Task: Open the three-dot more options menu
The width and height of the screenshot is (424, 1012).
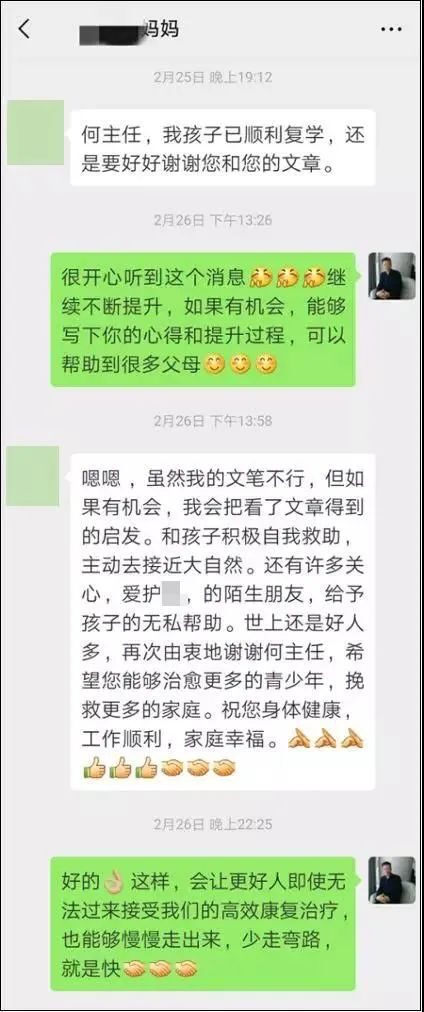Action: tap(391, 30)
